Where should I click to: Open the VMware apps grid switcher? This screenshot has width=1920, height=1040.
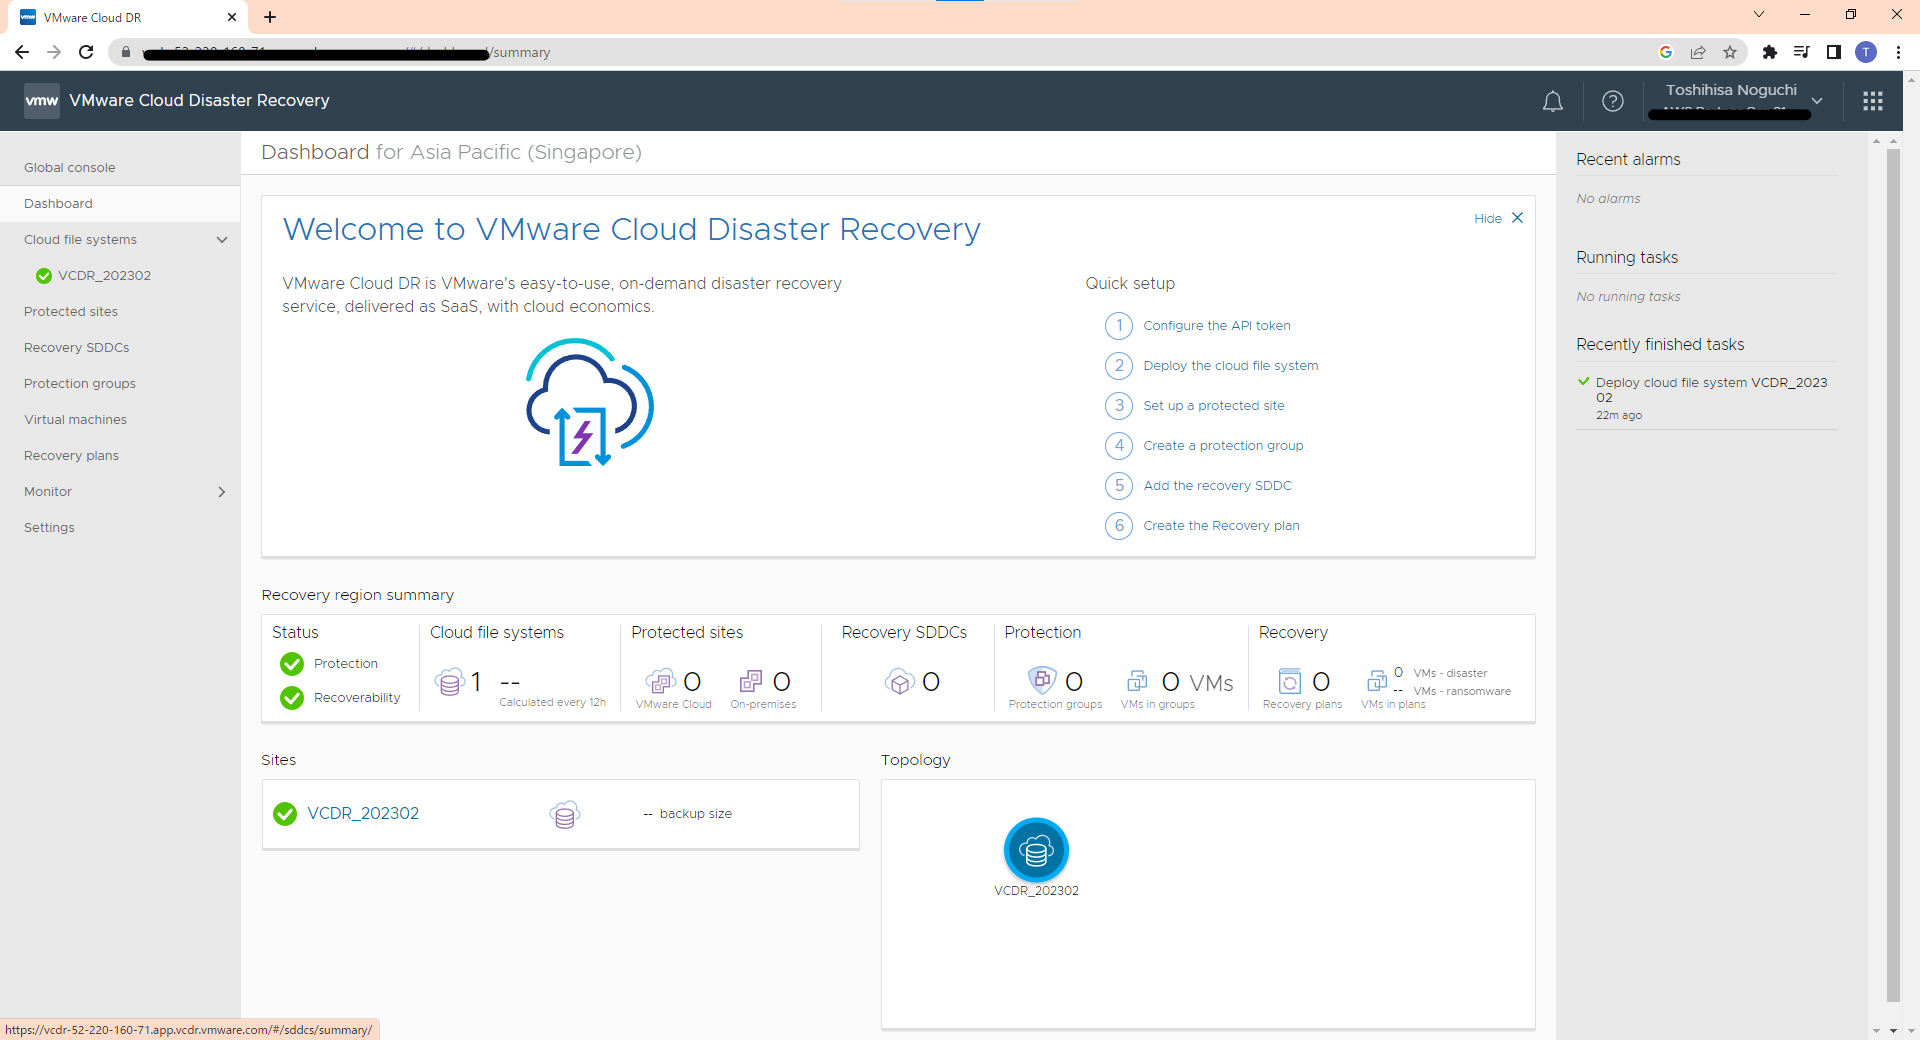1873,101
